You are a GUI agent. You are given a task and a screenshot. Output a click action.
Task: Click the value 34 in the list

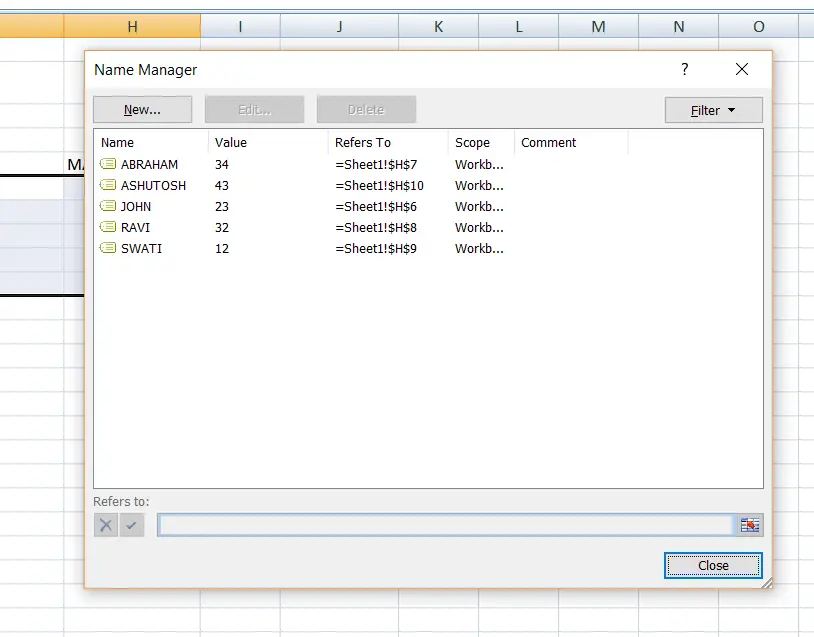click(x=222, y=165)
